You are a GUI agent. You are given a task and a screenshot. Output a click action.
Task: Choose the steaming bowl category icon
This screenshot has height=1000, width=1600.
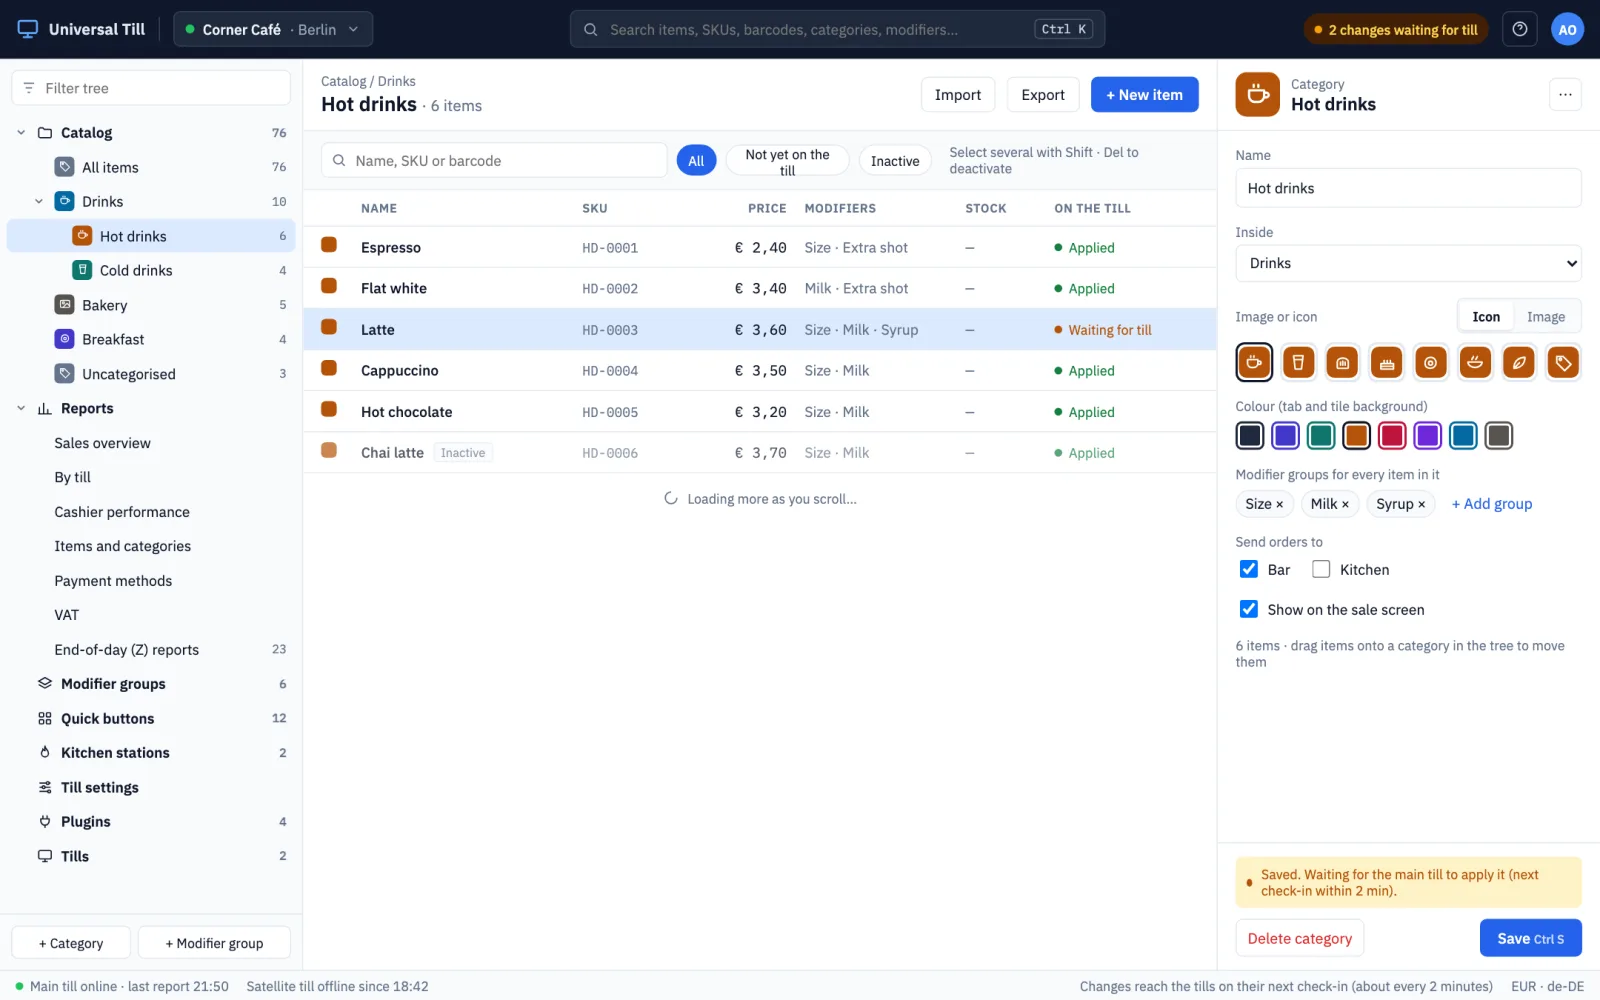click(x=1475, y=362)
